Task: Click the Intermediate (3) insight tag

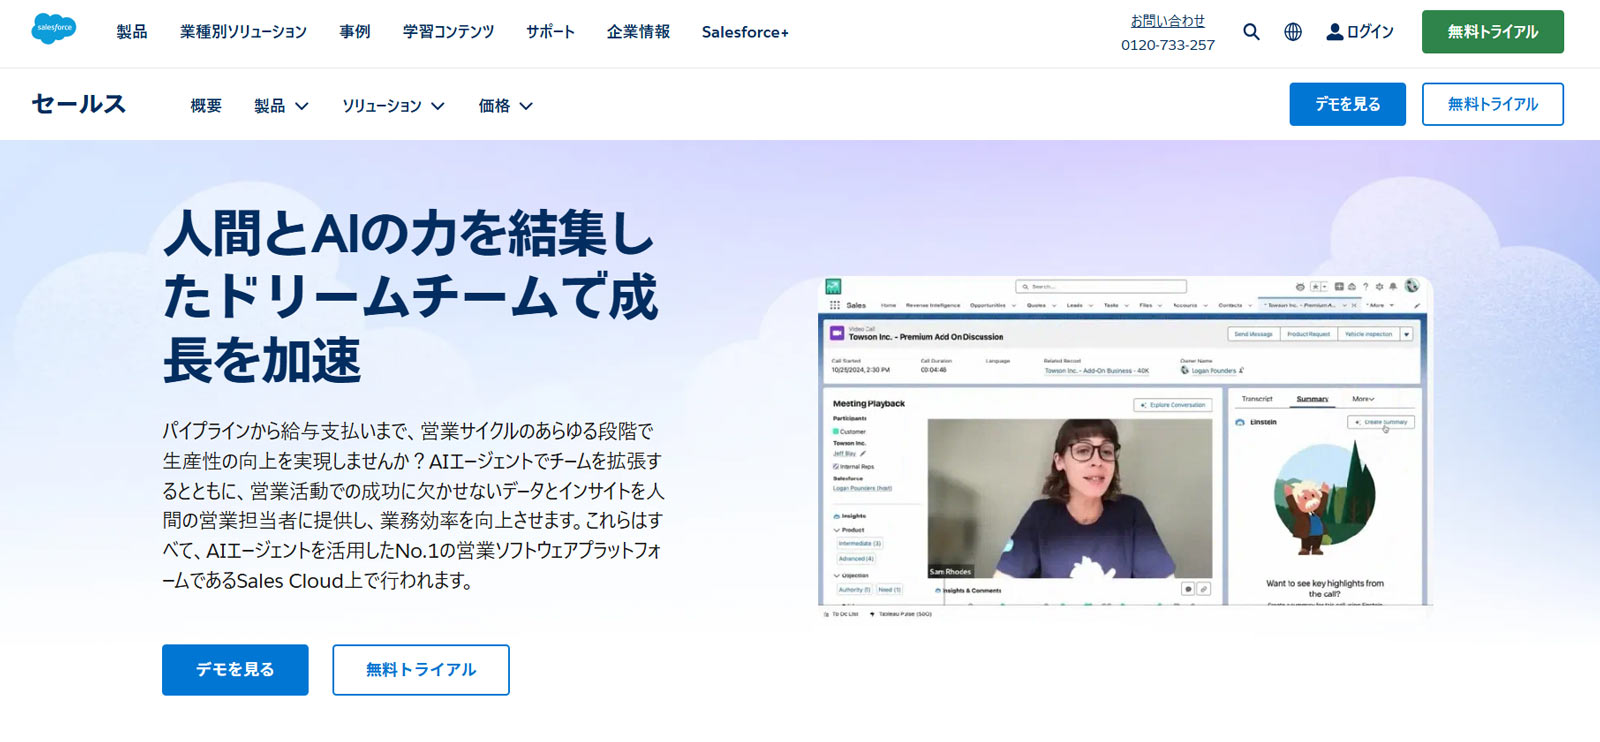Action: (860, 543)
